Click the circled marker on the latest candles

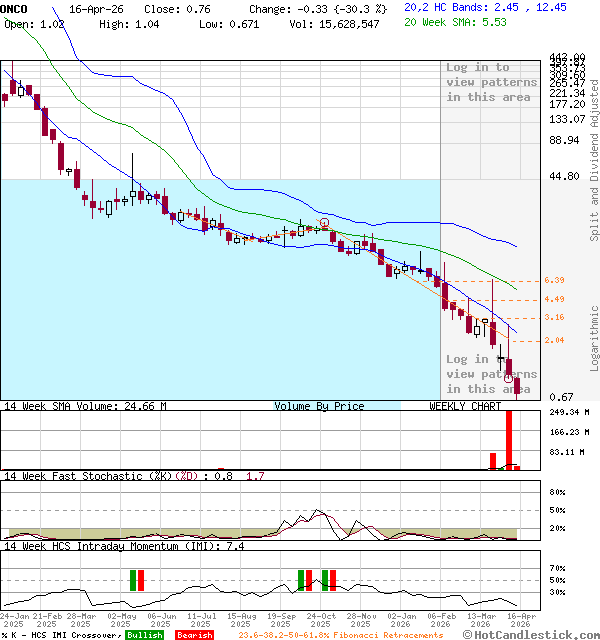coord(509,379)
